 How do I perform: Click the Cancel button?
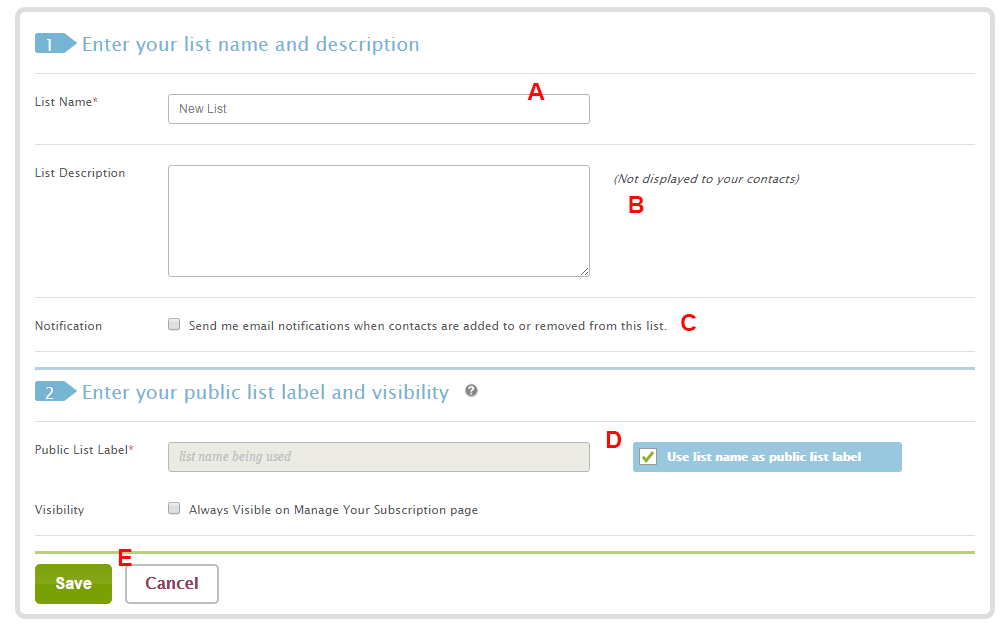coord(171,583)
